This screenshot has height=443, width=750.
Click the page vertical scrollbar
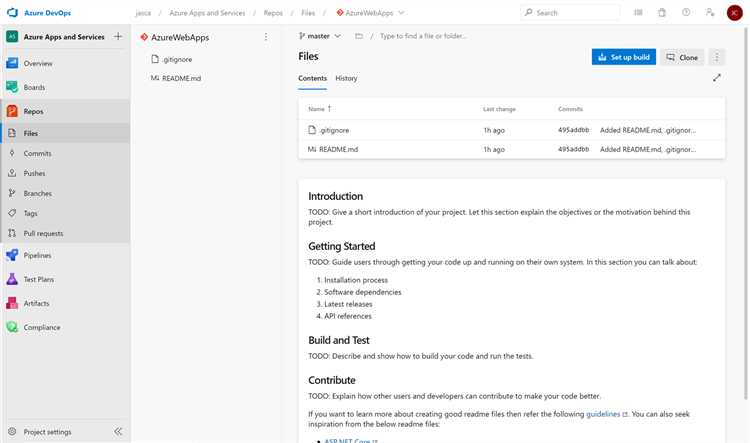[x=746, y=213]
